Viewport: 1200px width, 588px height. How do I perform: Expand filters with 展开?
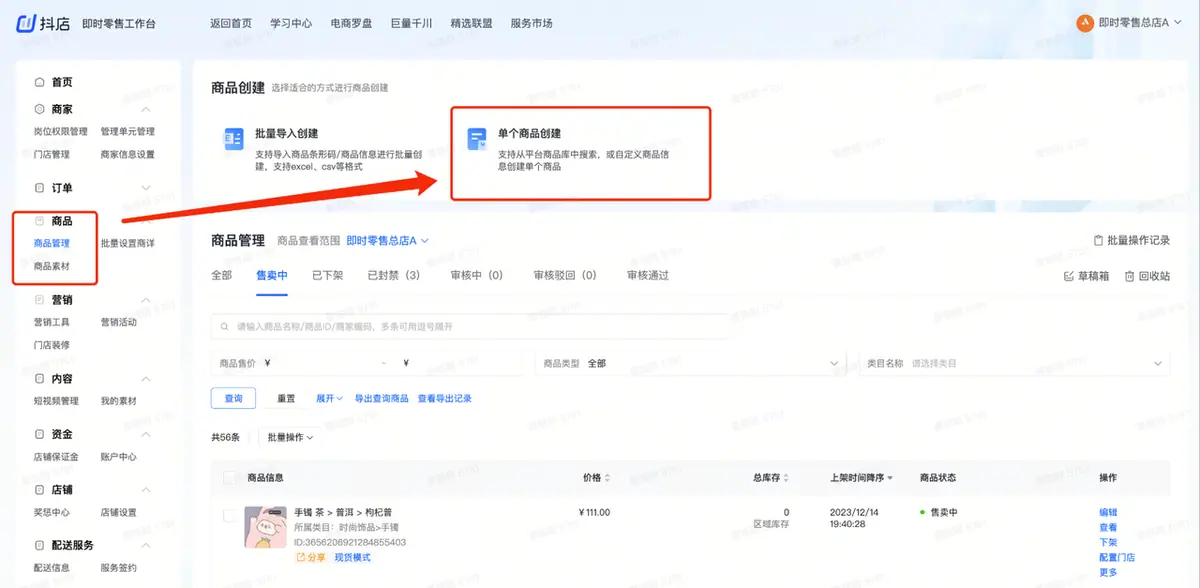click(x=329, y=398)
